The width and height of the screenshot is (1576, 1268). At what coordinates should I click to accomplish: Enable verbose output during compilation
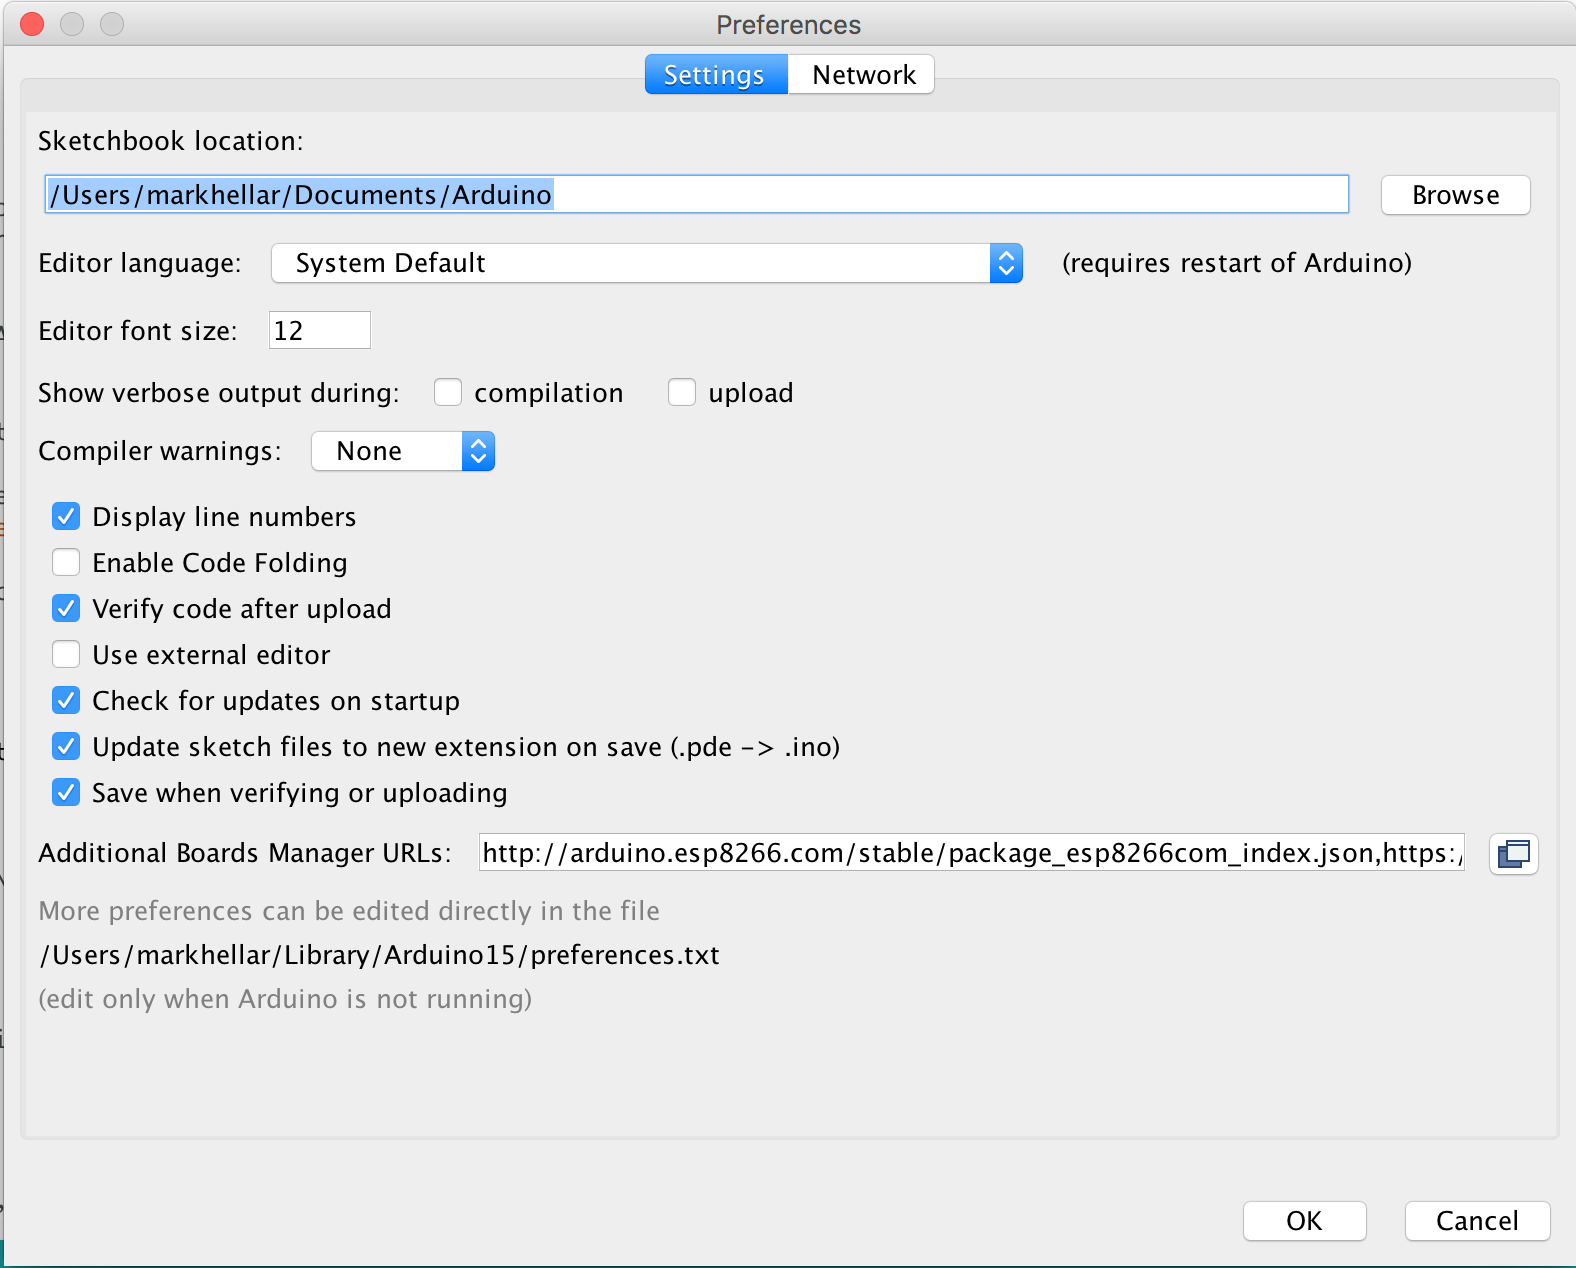(x=448, y=393)
